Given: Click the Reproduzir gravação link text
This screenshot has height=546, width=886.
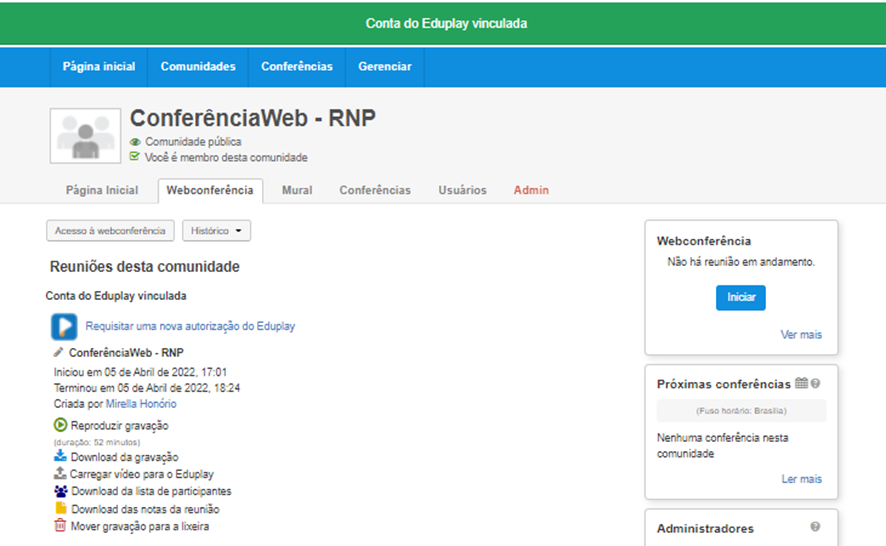Looking at the screenshot, I should coord(119,426).
